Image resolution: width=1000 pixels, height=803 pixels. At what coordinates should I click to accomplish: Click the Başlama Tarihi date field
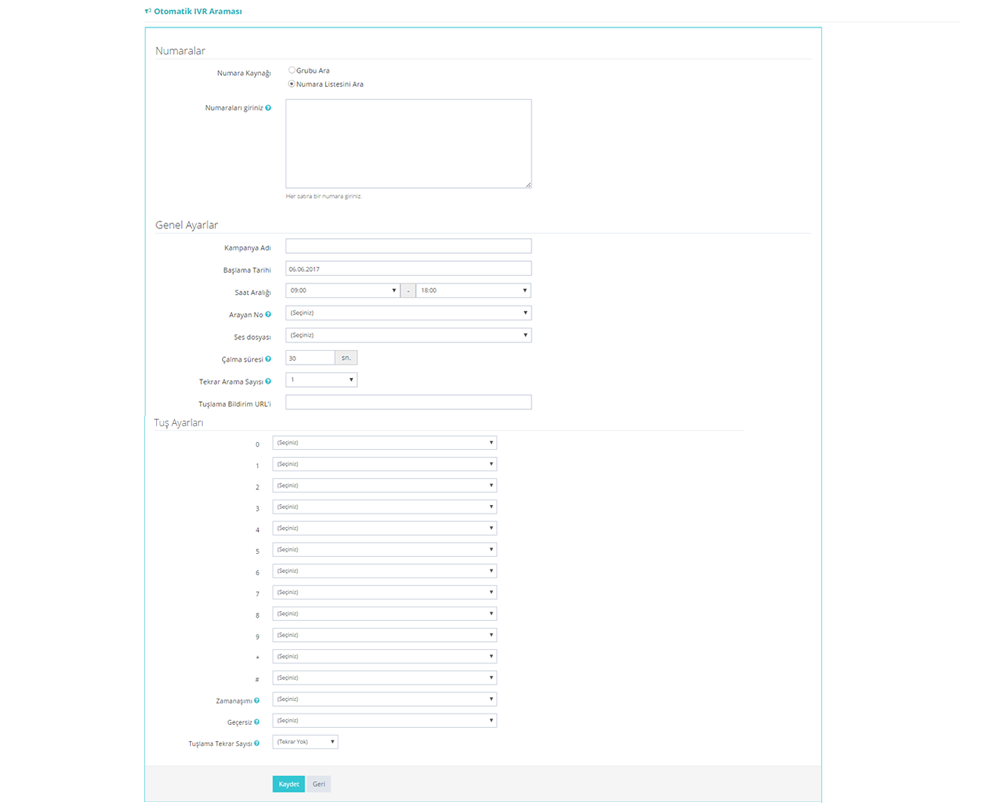point(408,269)
